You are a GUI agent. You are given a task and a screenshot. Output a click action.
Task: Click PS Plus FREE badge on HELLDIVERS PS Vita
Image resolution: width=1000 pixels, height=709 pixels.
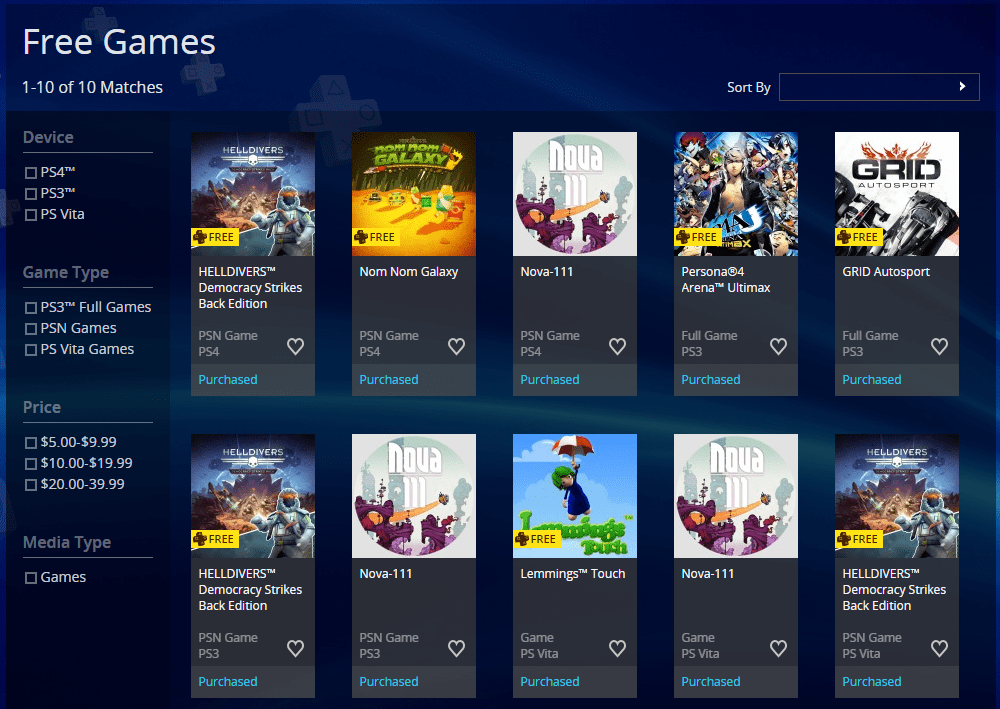(859, 539)
